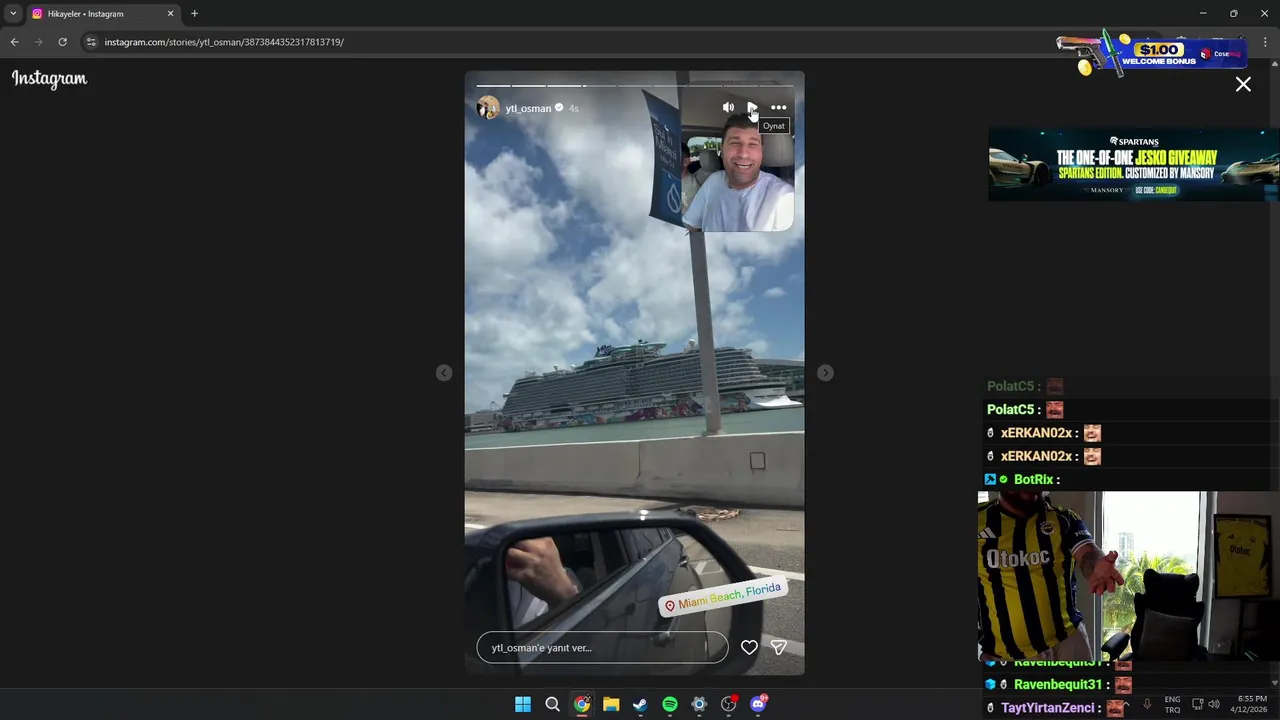Open File Explorer from taskbar
Viewport: 1280px width, 720px height.
[611, 705]
